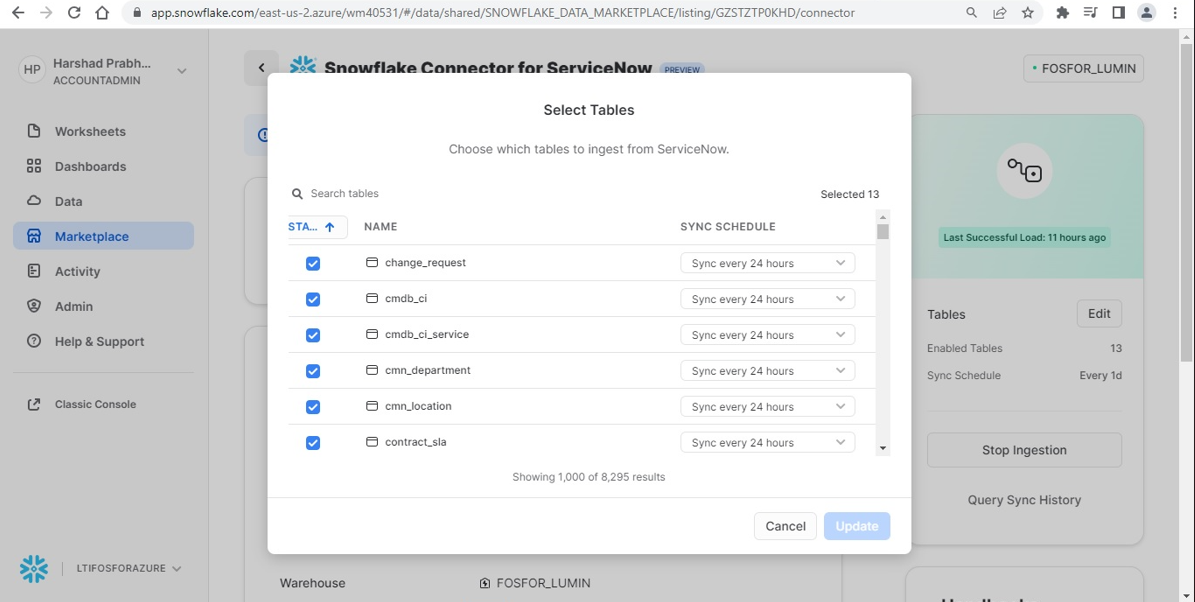Viewport: 1195px width, 602px height.
Task: Open sync schedule dropdown for cmn_department
Action: pos(767,370)
